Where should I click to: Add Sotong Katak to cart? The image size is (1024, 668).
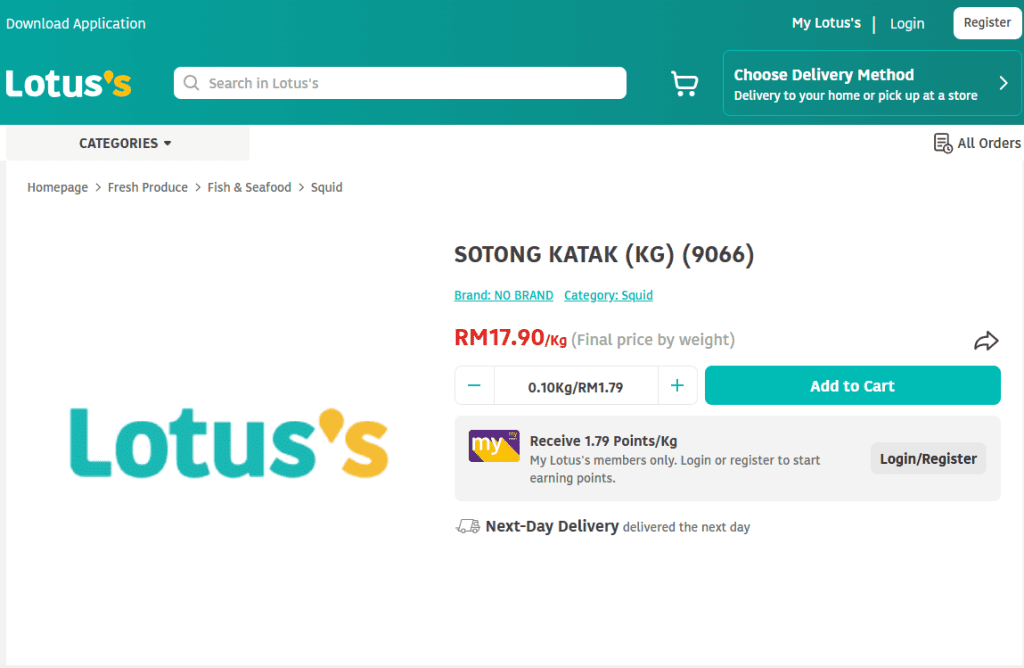coord(852,385)
